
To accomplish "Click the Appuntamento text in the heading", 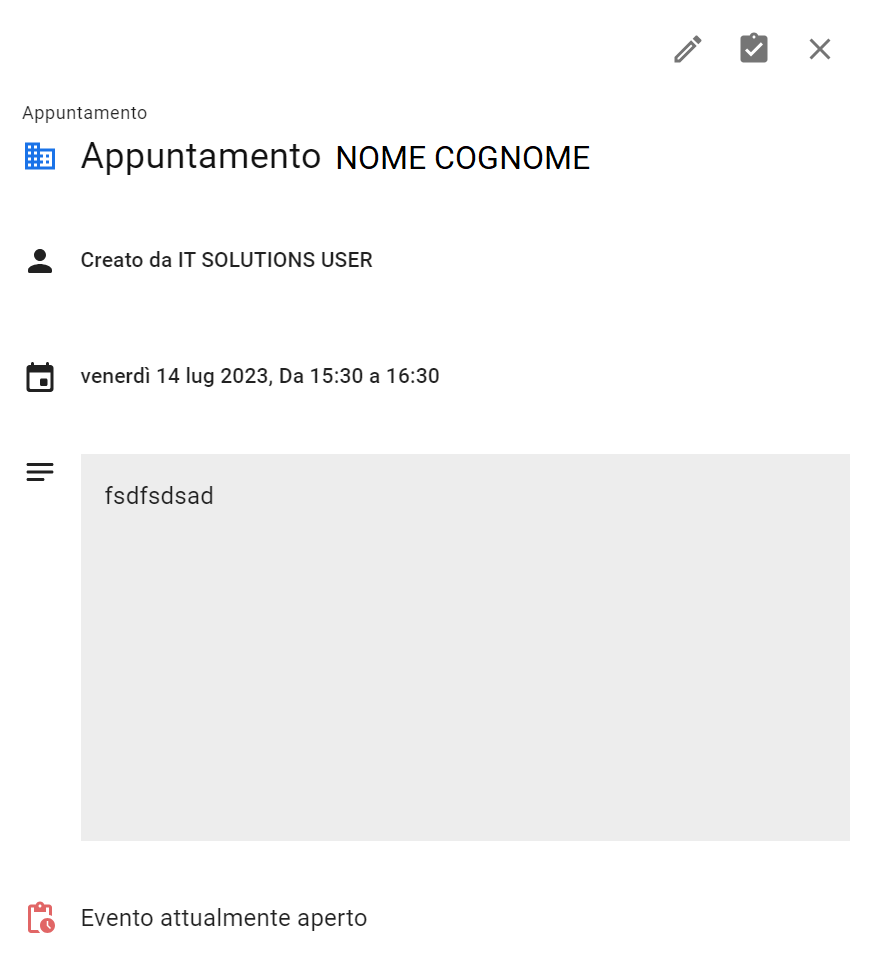I will pos(200,157).
